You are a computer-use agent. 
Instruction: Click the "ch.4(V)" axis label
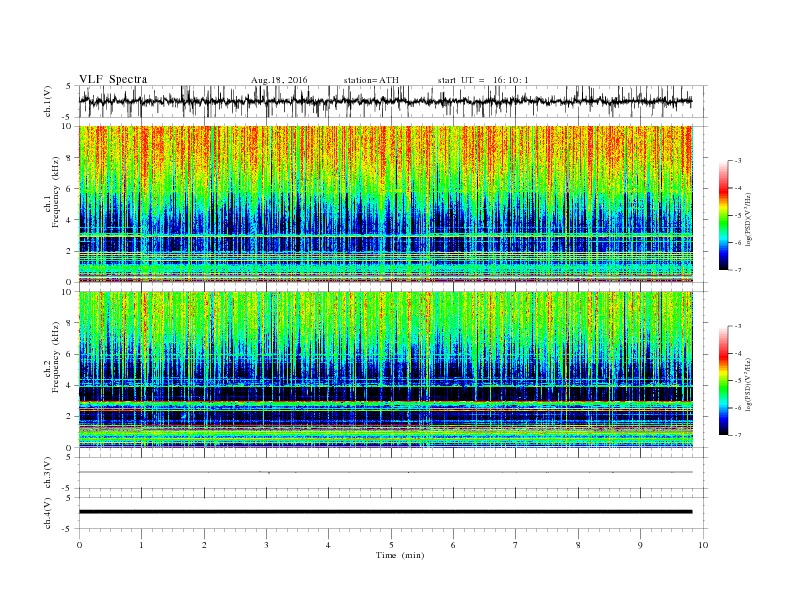tap(47, 513)
